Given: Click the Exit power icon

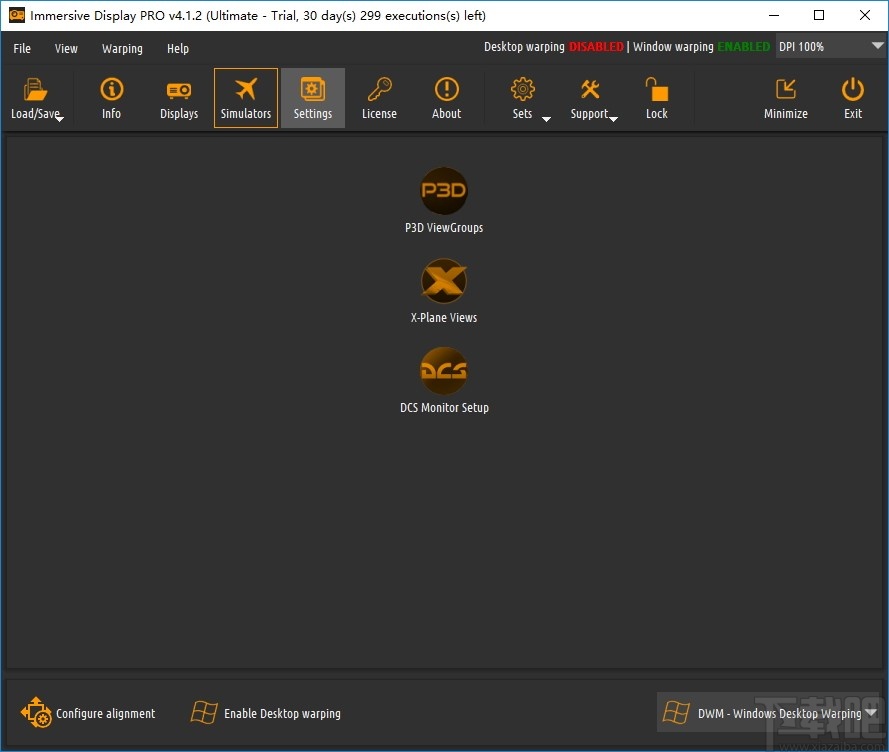Looking at the screenshot, I should pos(853,90).
